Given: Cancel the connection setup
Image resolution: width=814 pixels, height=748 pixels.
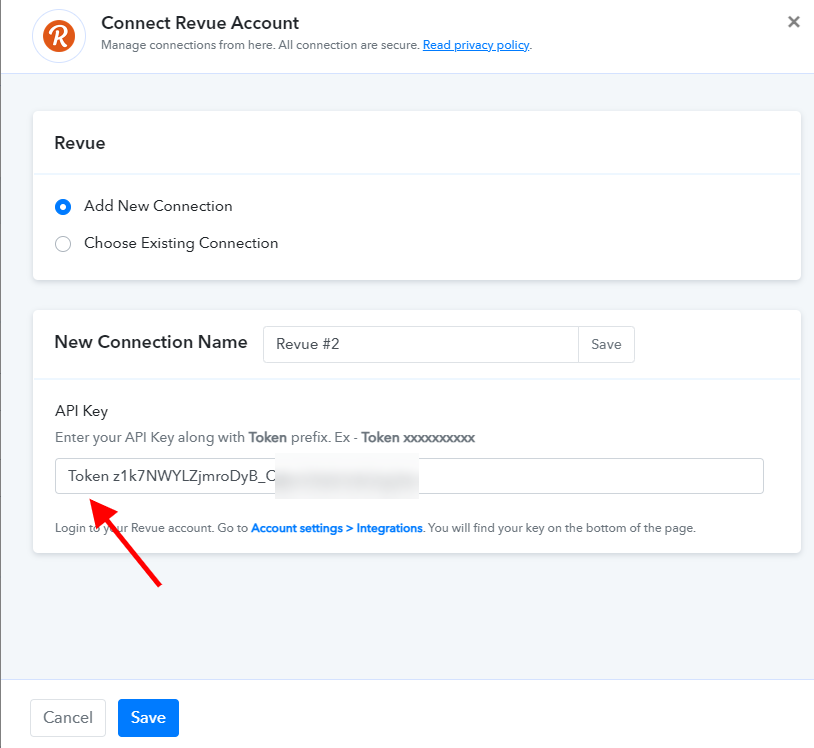Looking at the screenshot, I should (68, 717).
